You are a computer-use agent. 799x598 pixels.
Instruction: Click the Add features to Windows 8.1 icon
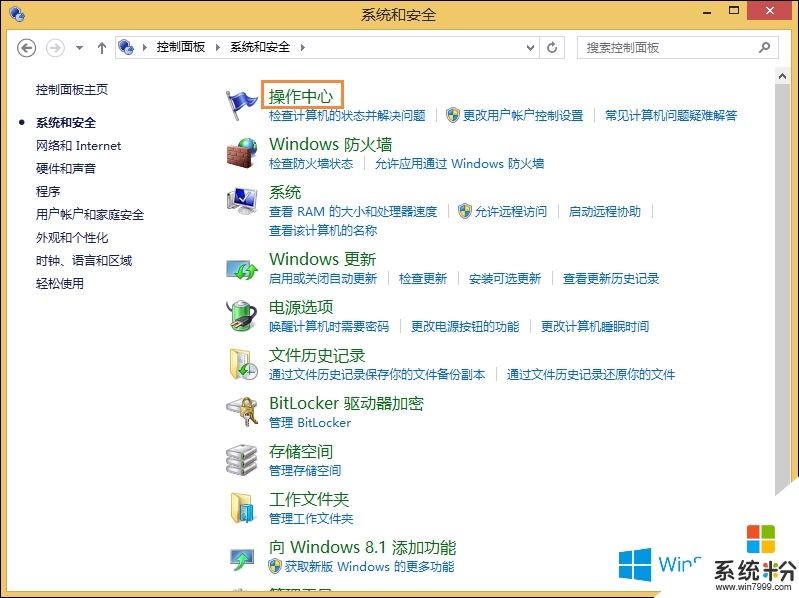tap(241, 559)
